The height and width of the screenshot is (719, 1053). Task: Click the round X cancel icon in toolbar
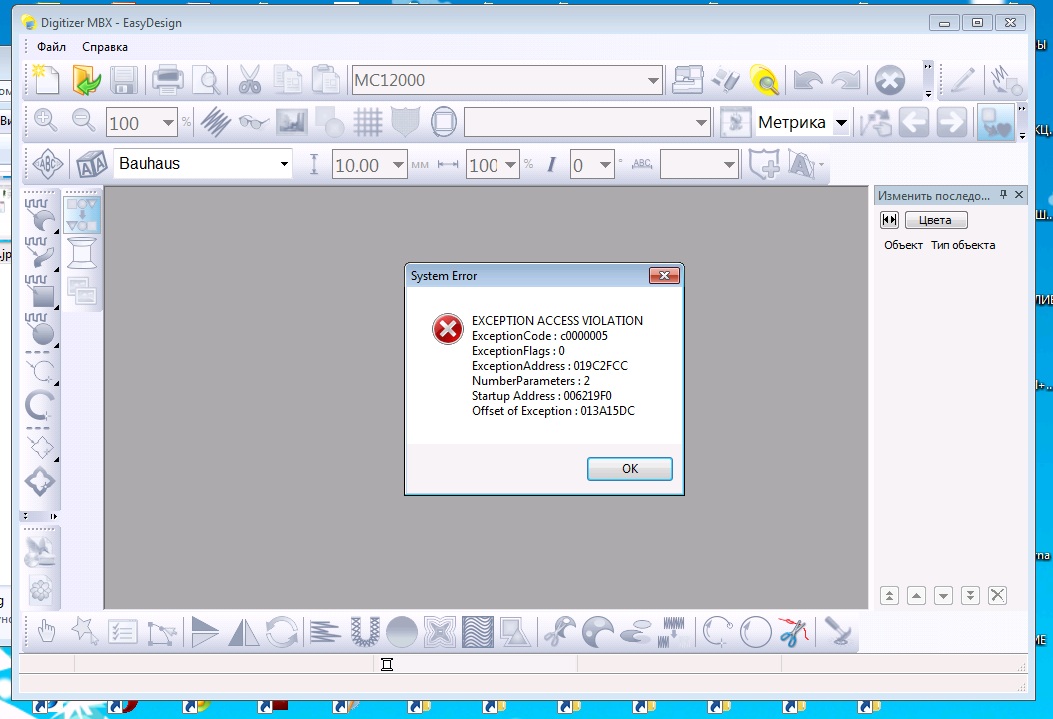point(890,81)
